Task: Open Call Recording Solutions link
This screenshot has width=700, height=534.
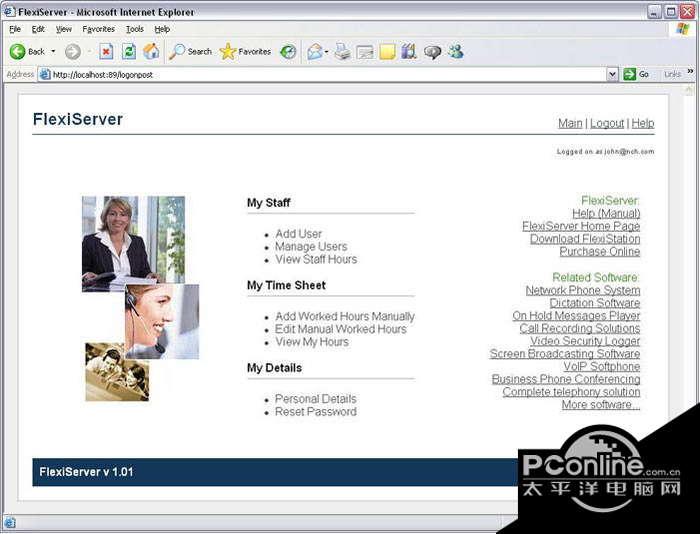Action: pyautogui.click(x=580, y=328)
